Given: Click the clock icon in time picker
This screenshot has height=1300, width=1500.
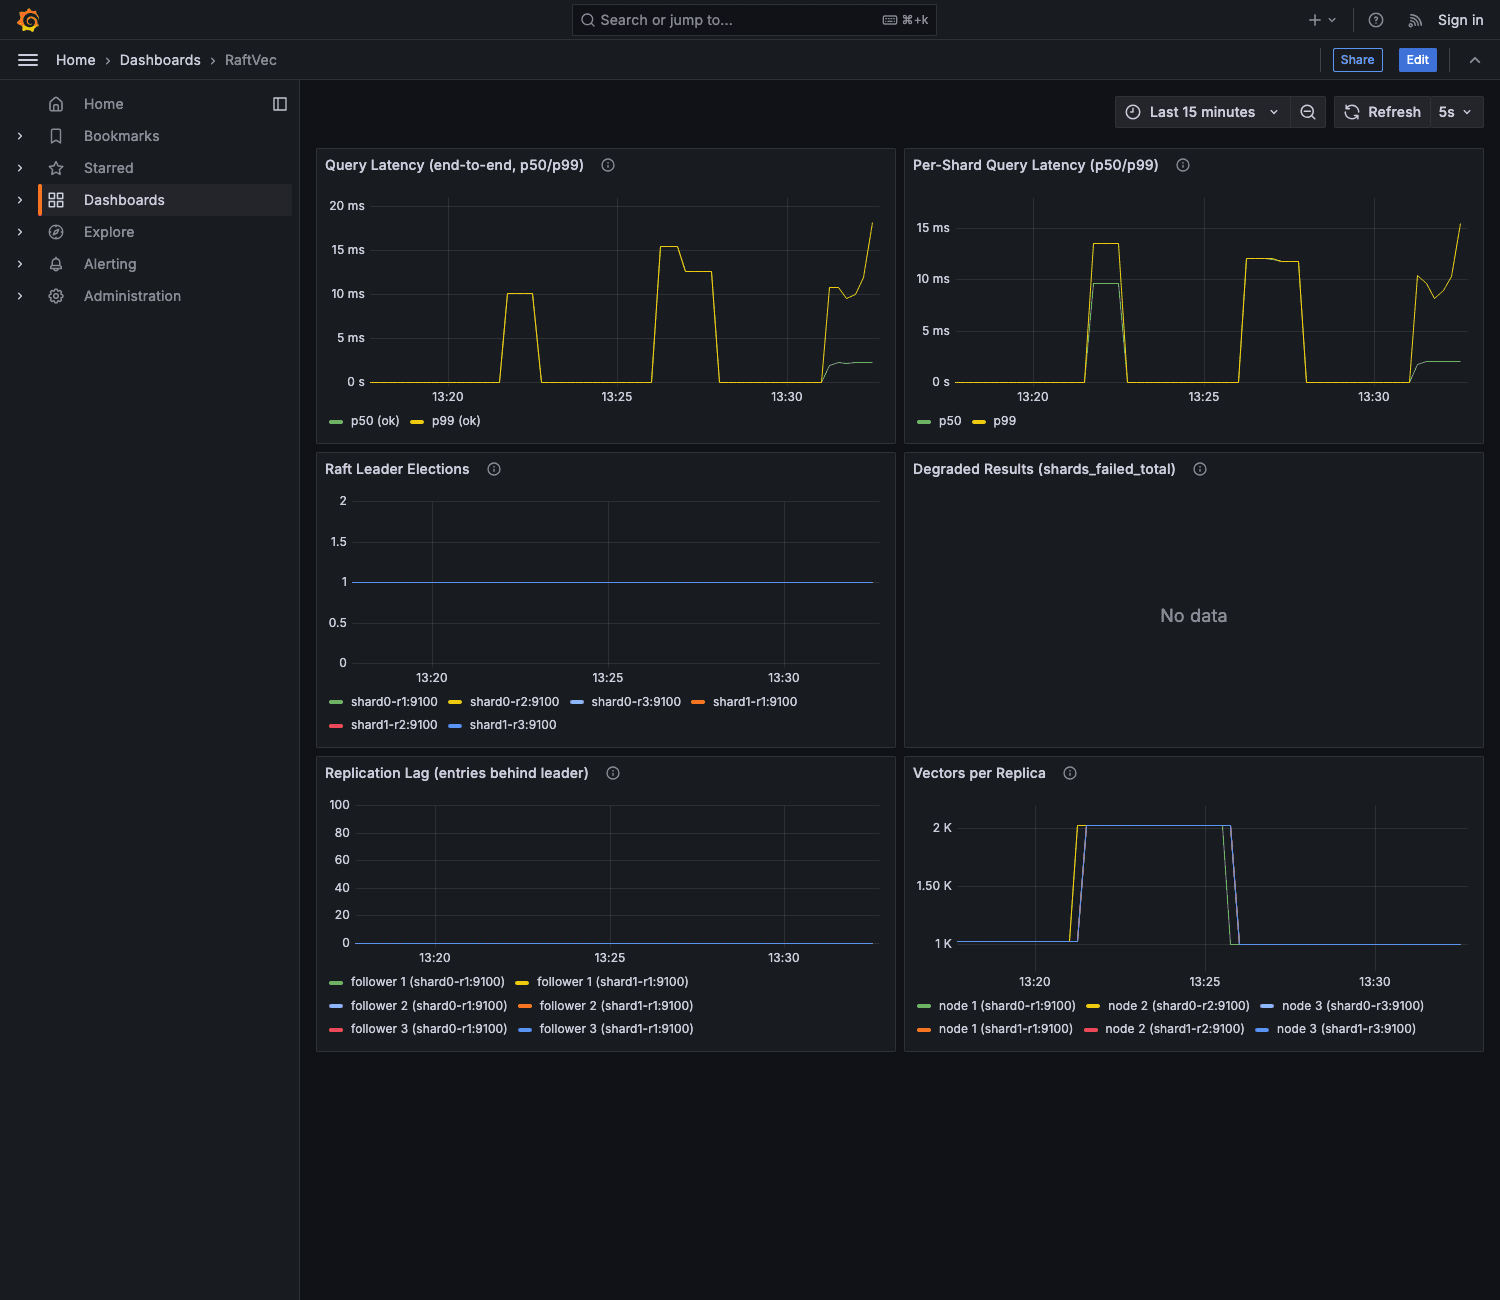Looking at the screenshot, I should [1133, 112].
